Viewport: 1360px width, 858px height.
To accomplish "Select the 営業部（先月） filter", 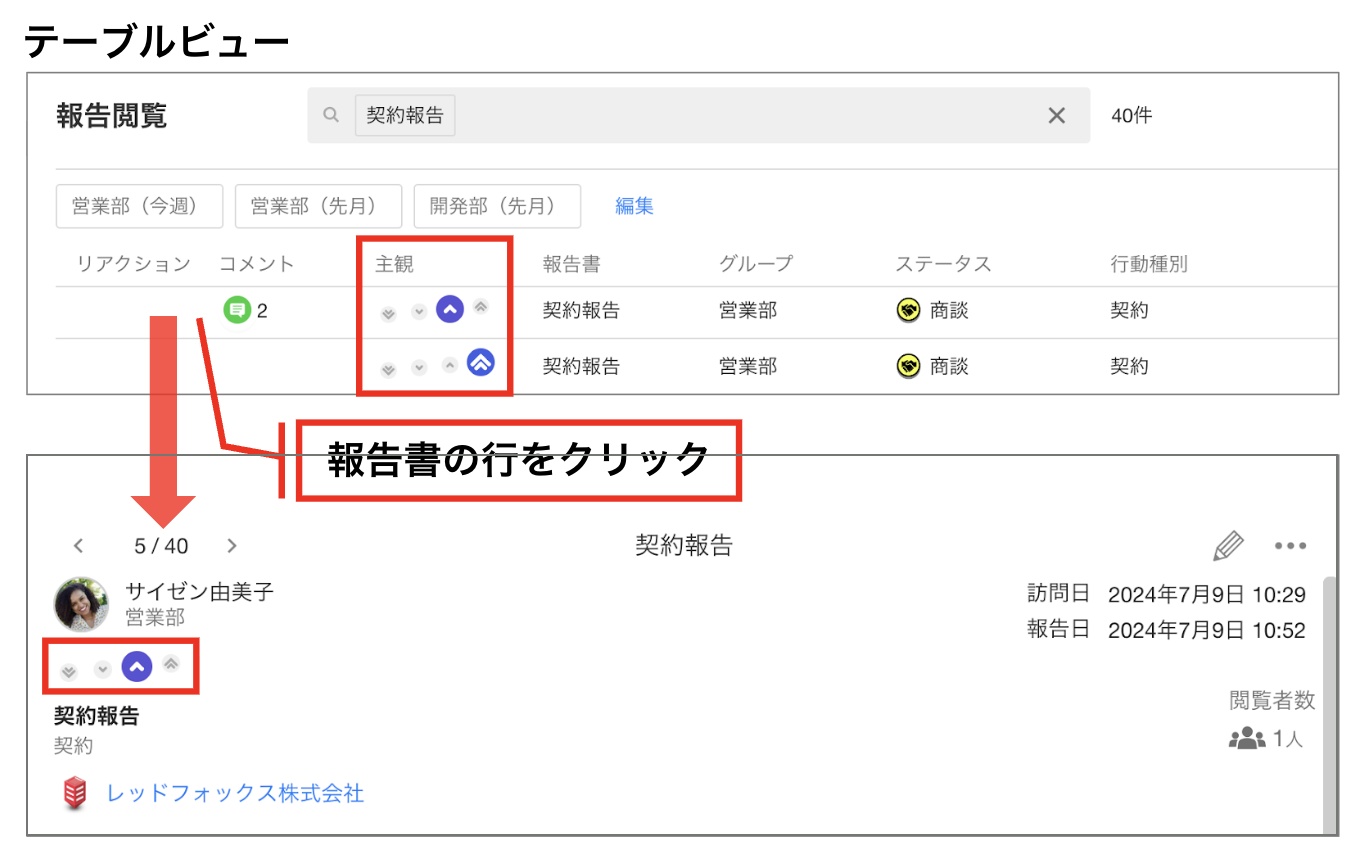I will (x=318, y=206).
